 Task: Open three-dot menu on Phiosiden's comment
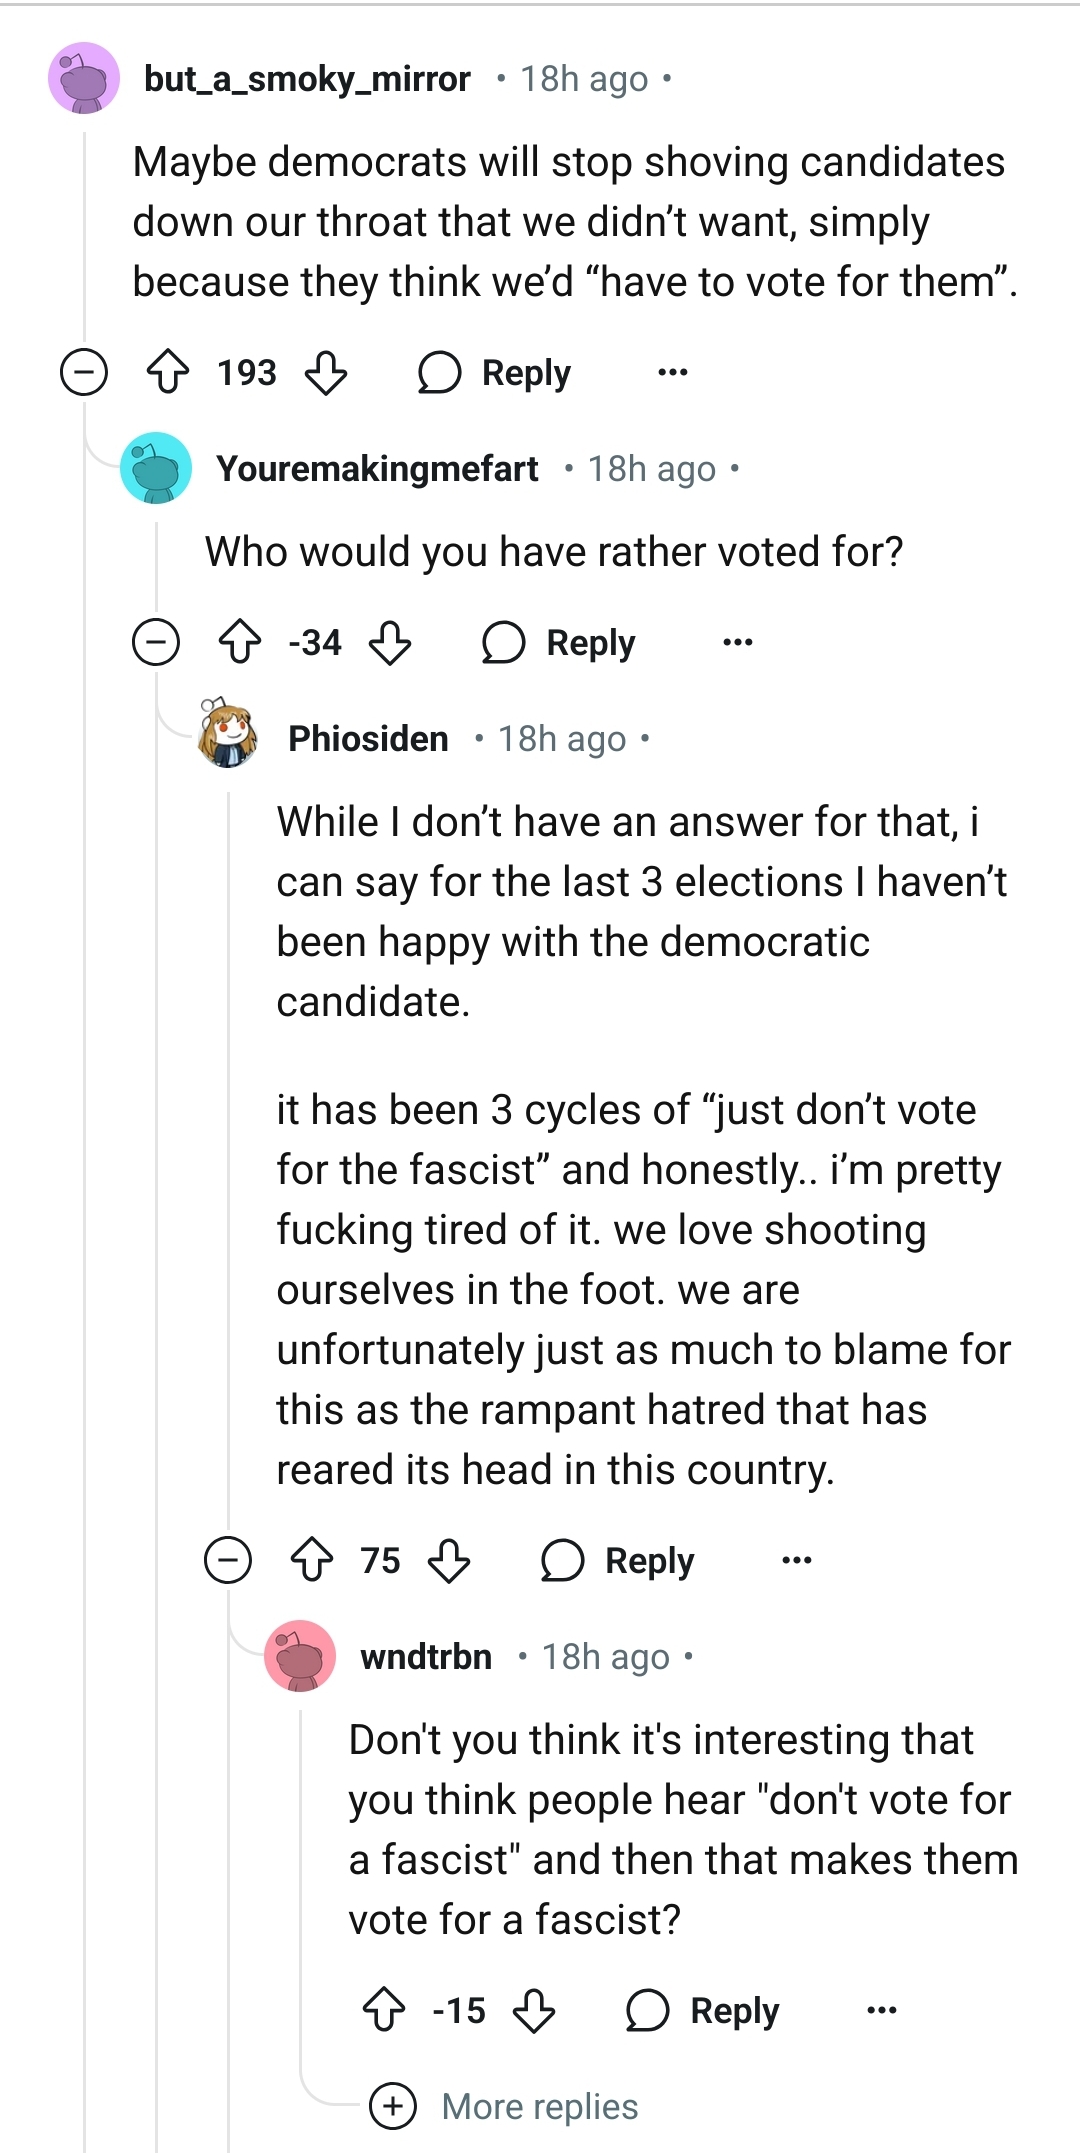[797, 1560]
